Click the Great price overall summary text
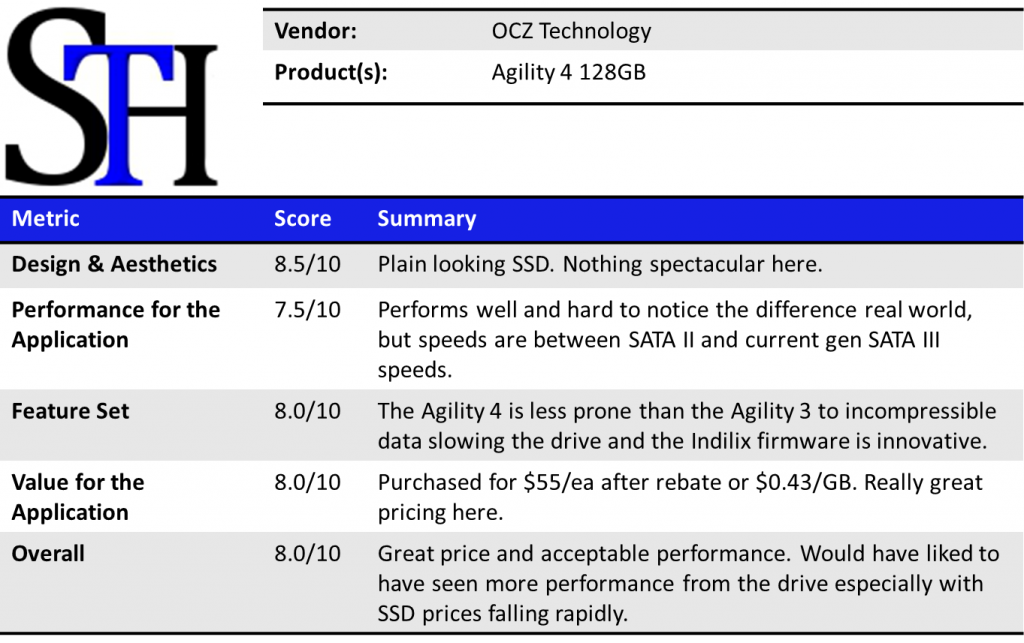Image resolution: width=1024 pixels, height=643 pixels. pos(688,583)
